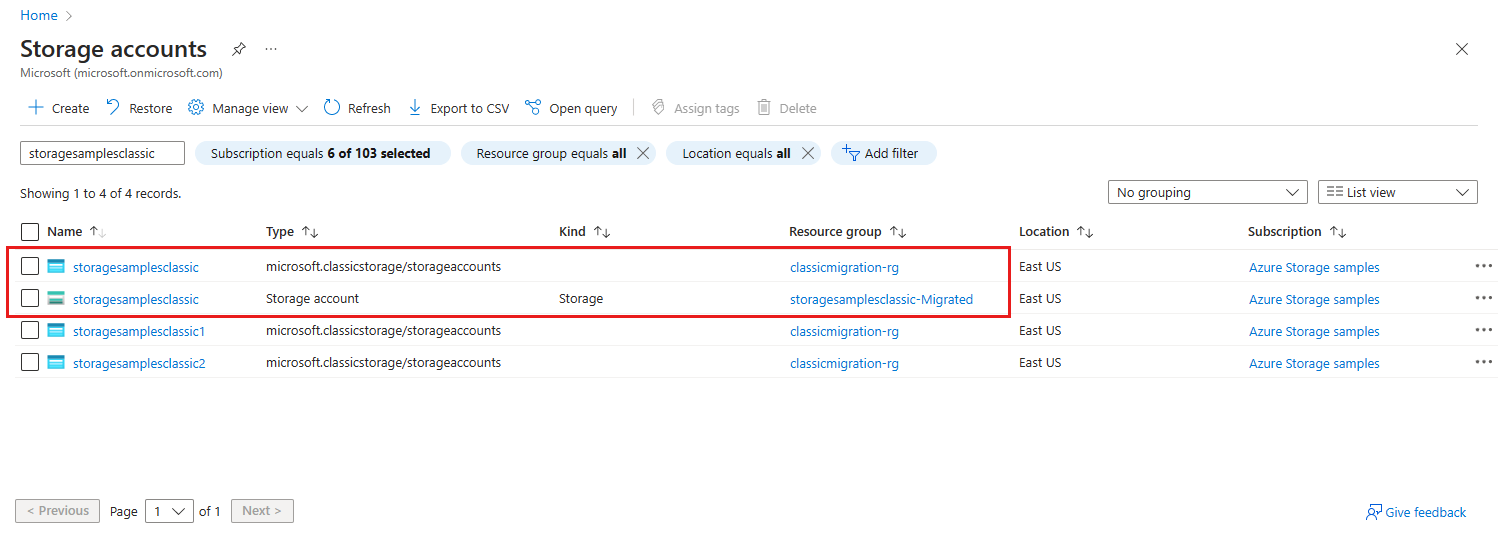
Task: Check the storagesamplesclassic1 row checkbox
Action: [x=30, y=330]
